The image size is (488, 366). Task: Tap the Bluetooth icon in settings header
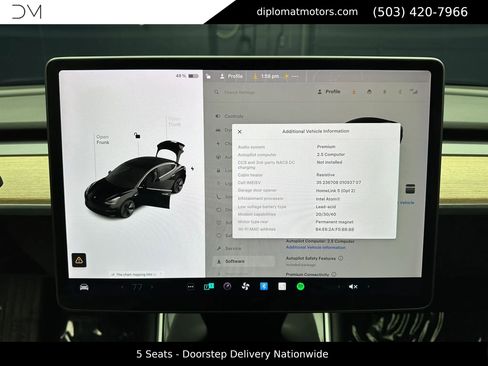[385, 92]
